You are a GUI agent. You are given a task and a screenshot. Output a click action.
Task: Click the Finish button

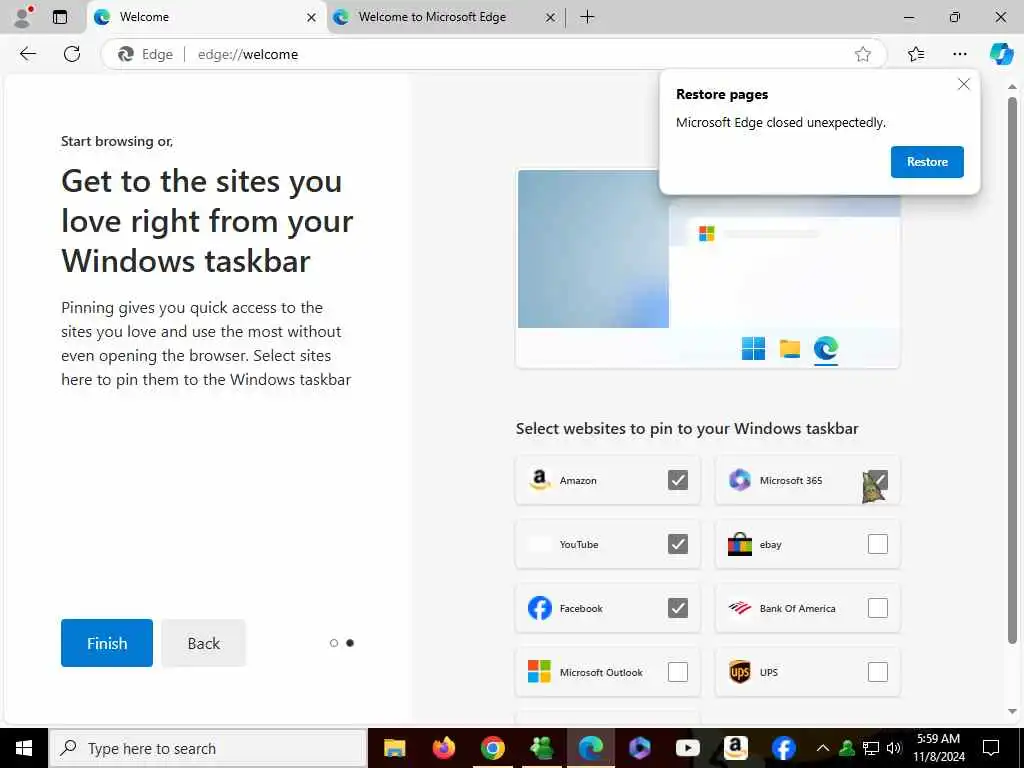(x=107, y=643)
